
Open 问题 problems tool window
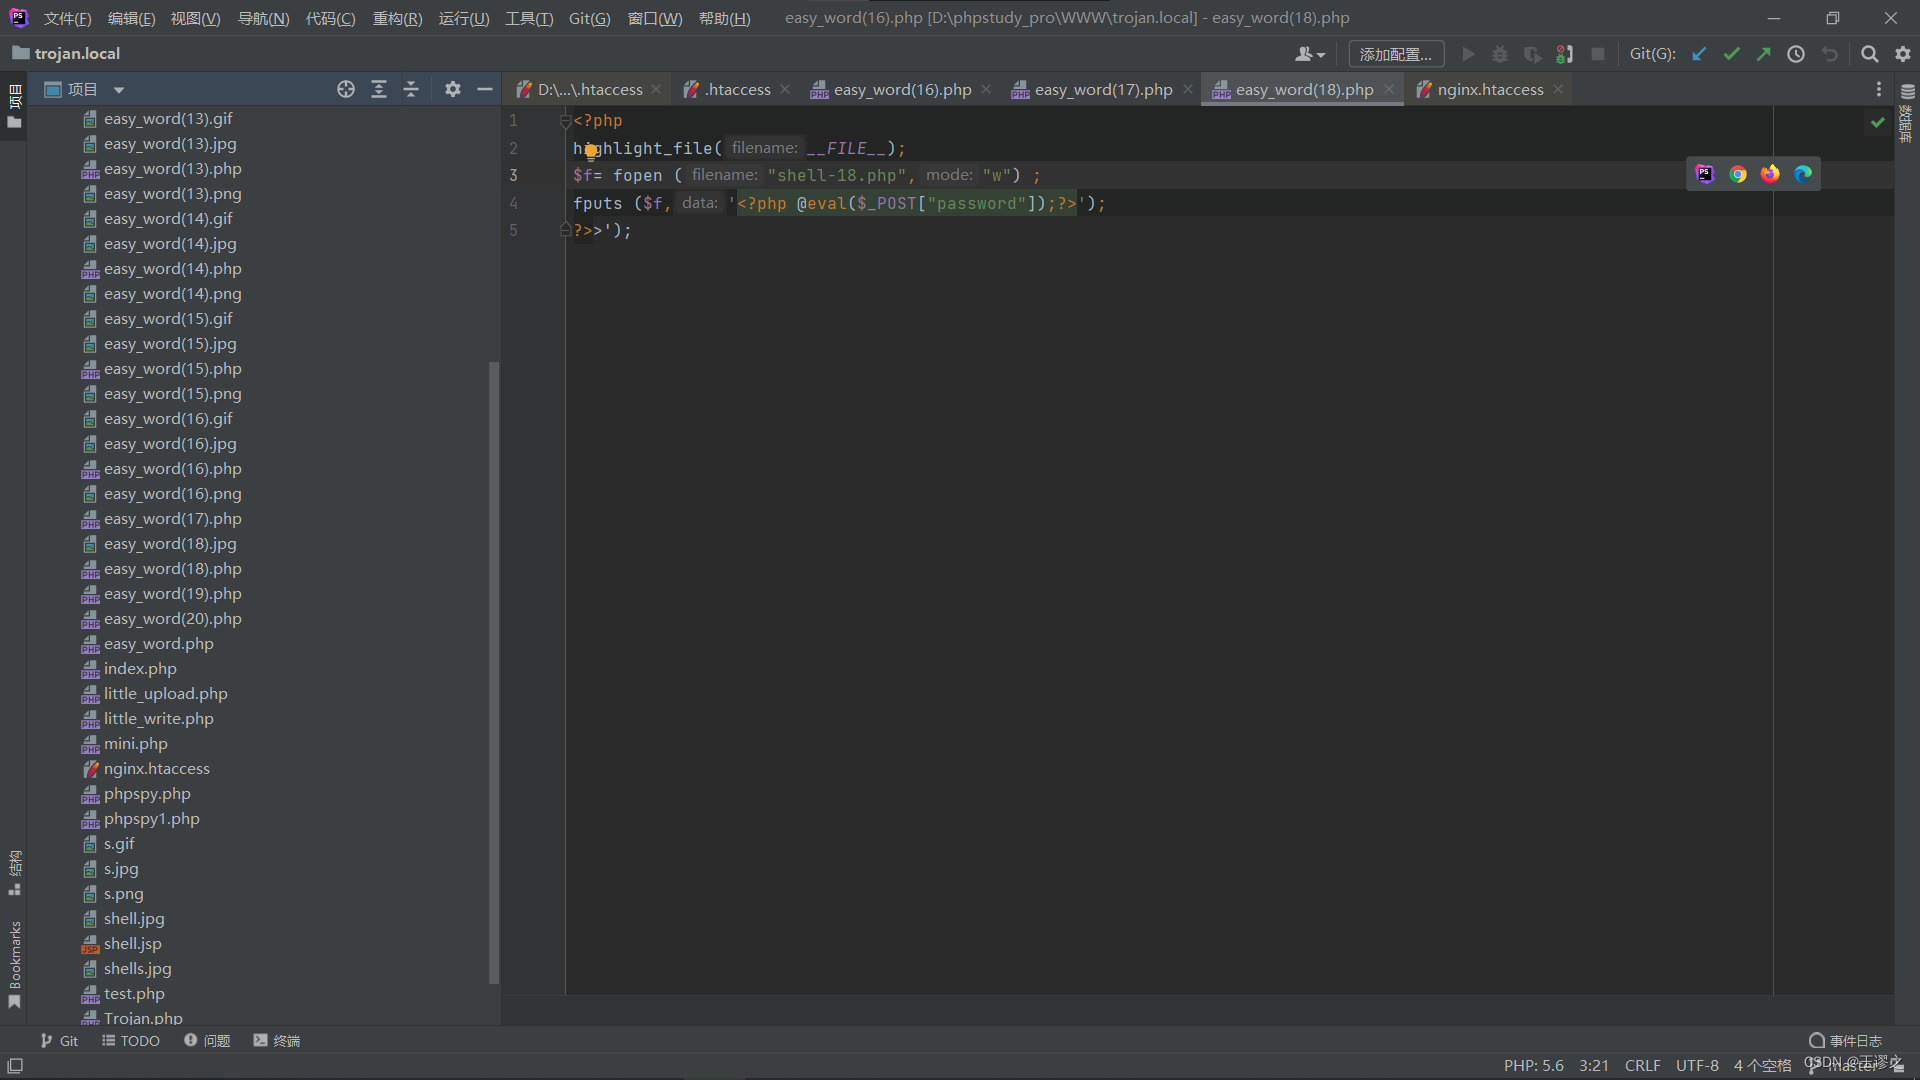coord(207,1041)
